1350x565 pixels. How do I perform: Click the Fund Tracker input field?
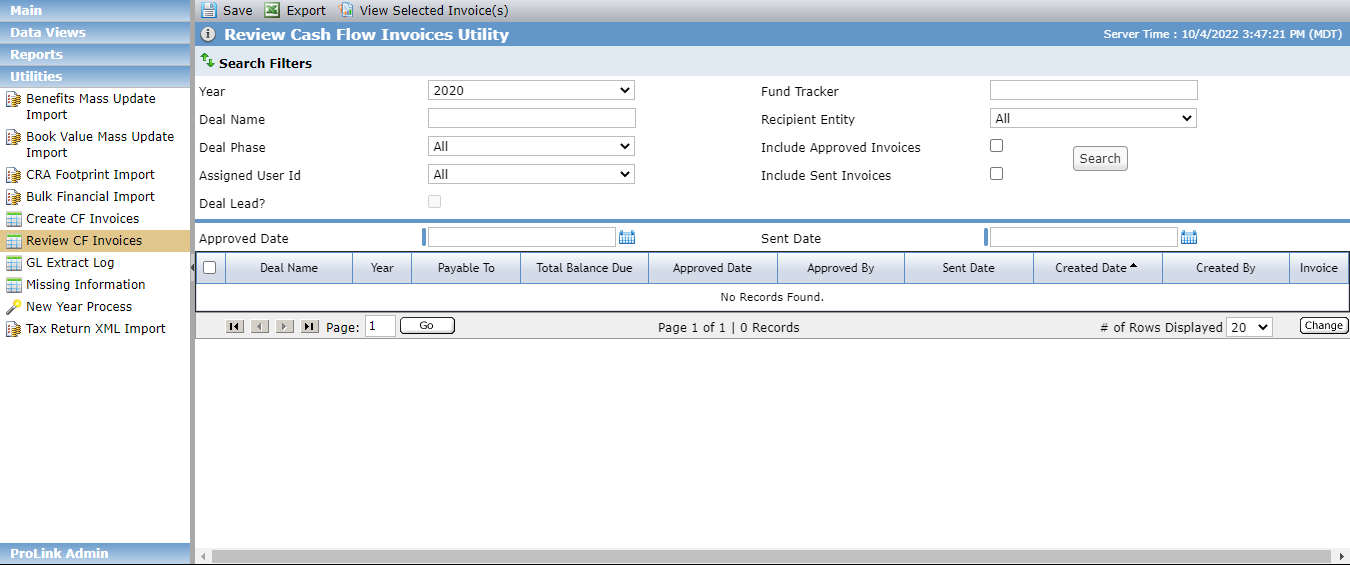coord(1093,90)
